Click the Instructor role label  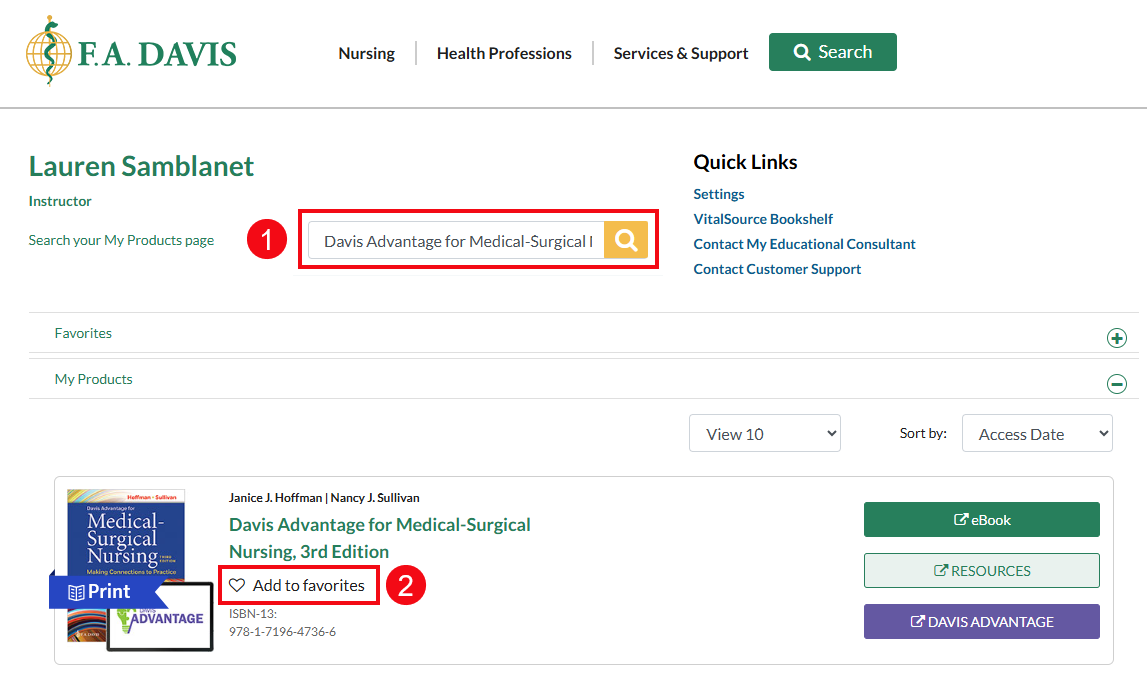pyautogui.click(x=60, y=201)
